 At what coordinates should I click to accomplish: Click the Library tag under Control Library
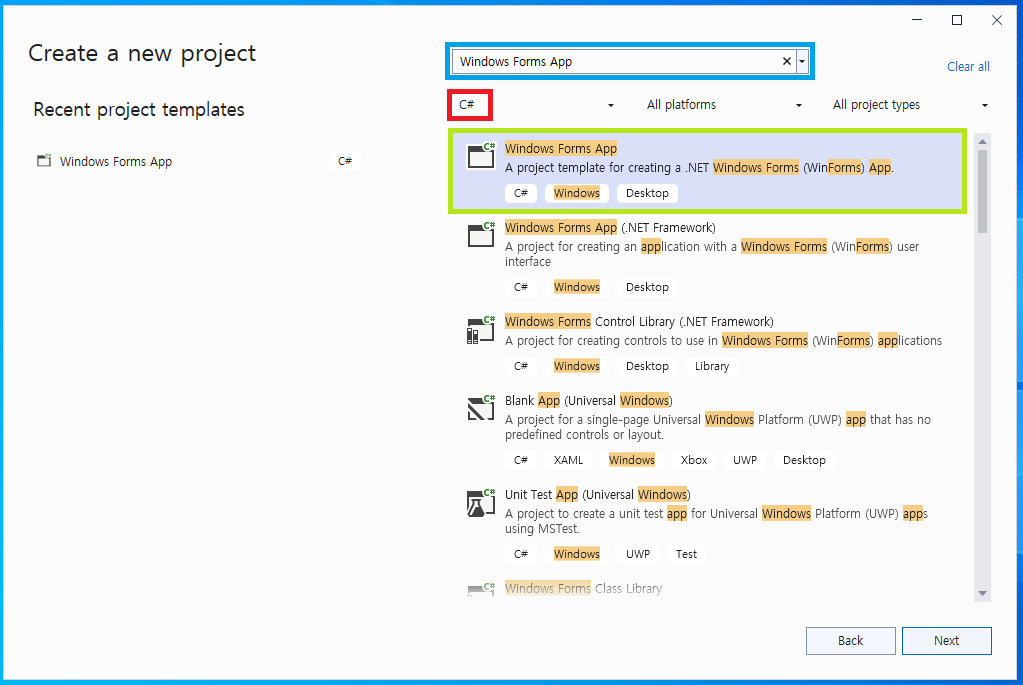712,366
